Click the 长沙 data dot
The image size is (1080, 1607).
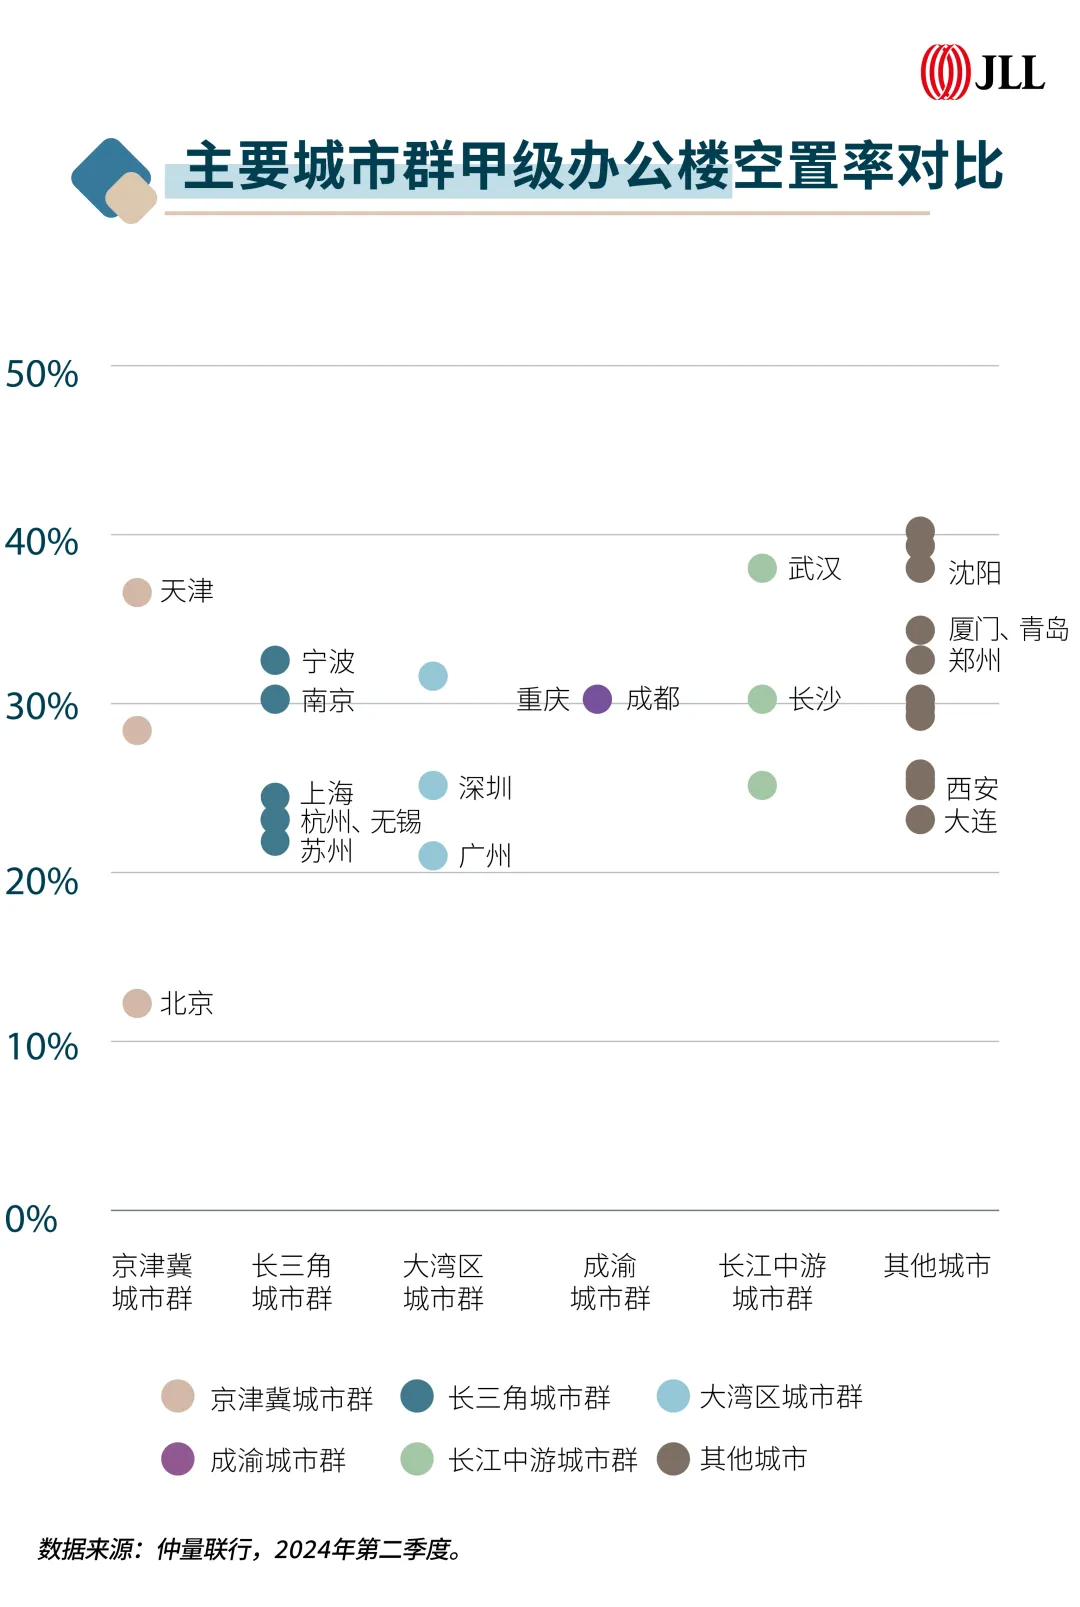(x=762, y=699)
